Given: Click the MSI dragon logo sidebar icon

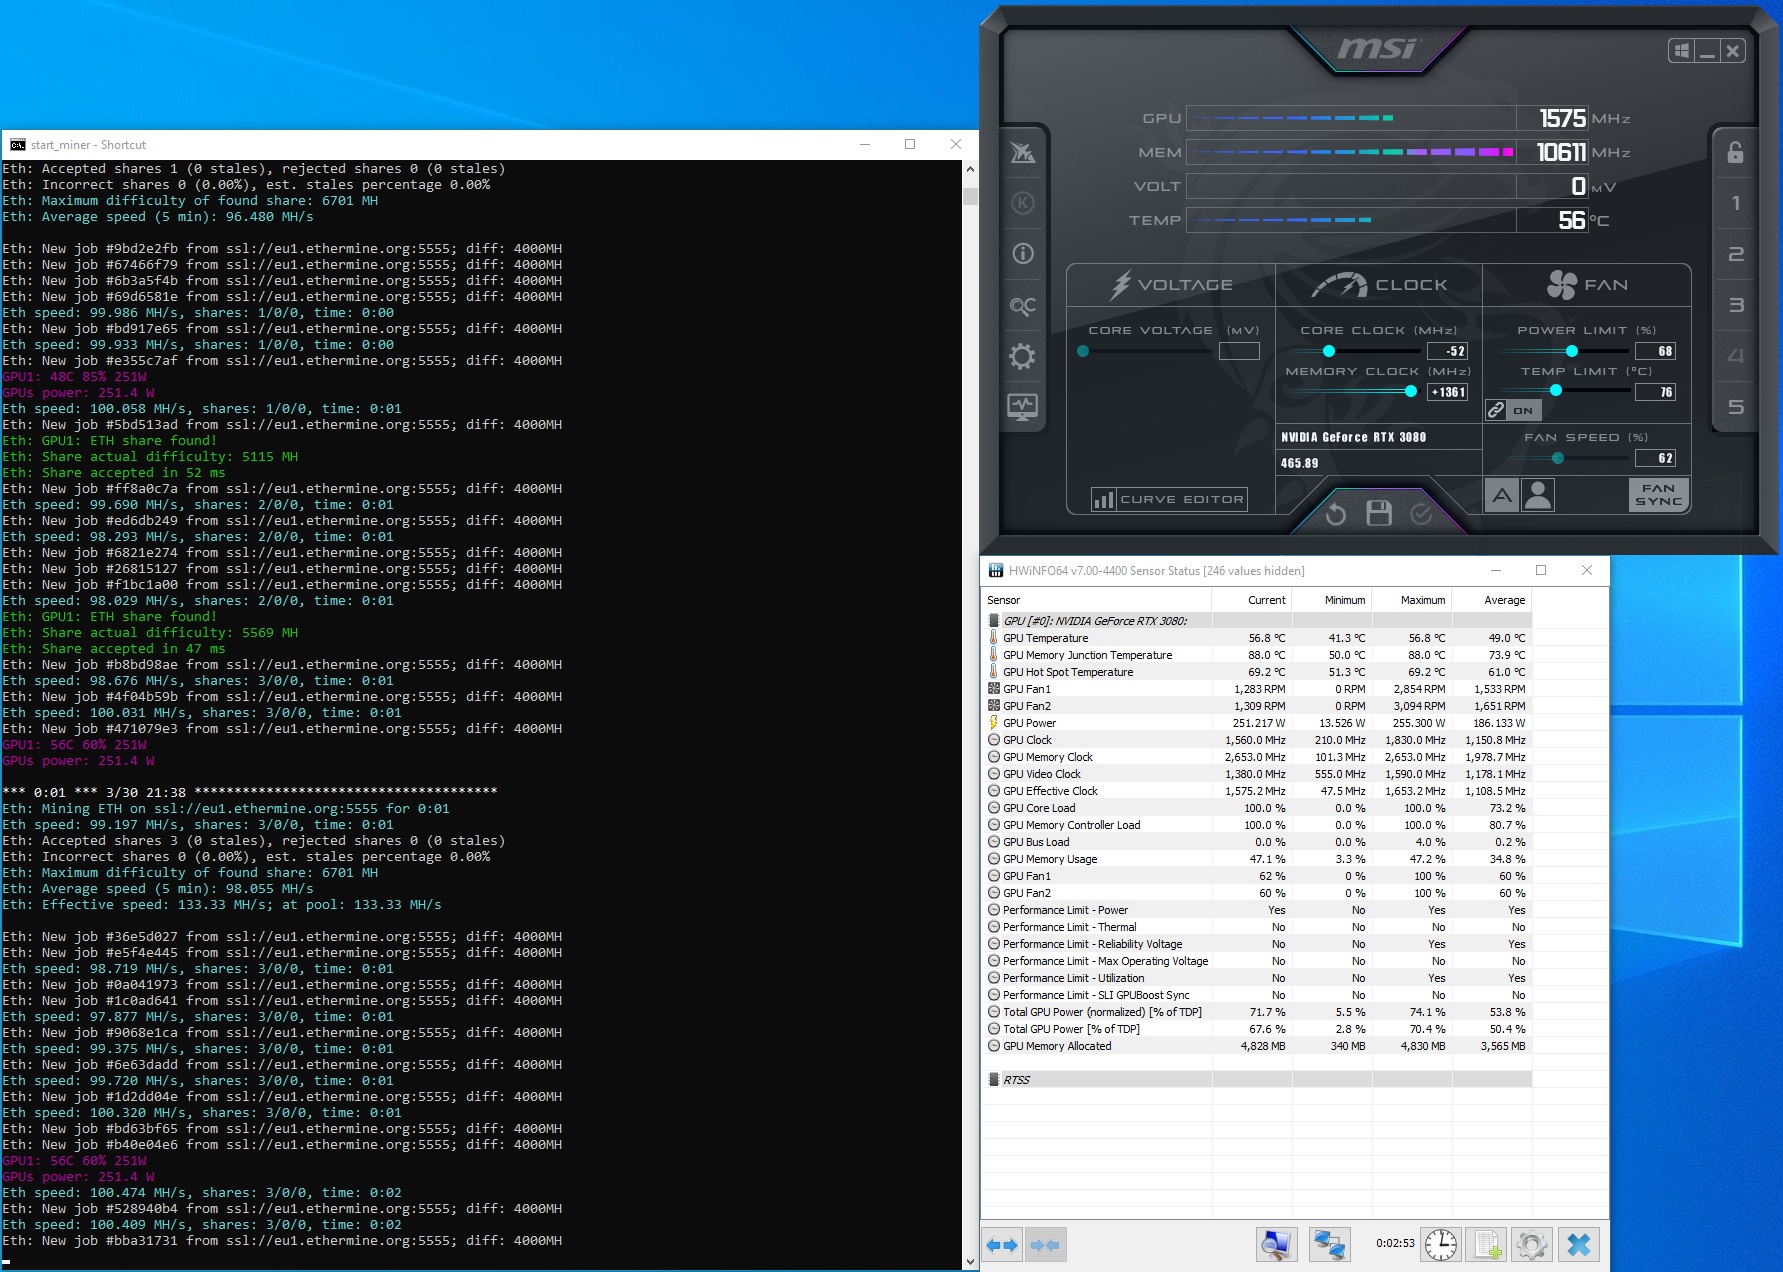Looking at the screenshot, I should click(x=1022, y=152).
